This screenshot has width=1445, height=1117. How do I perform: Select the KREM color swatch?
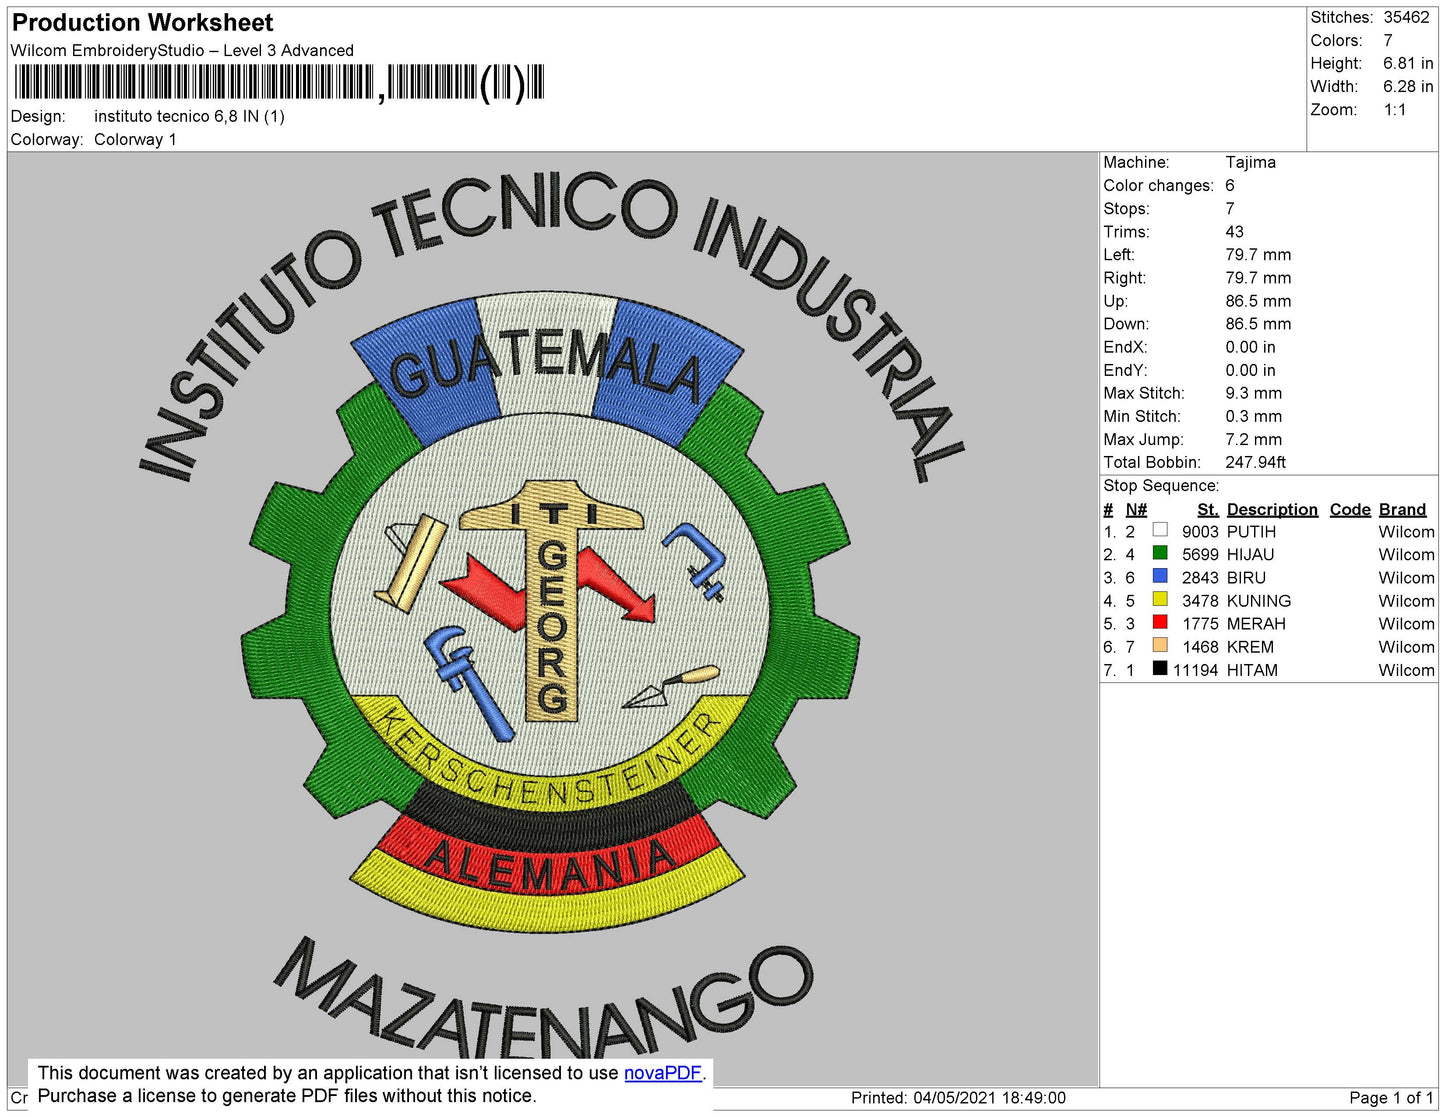[x=1160, y=645]
